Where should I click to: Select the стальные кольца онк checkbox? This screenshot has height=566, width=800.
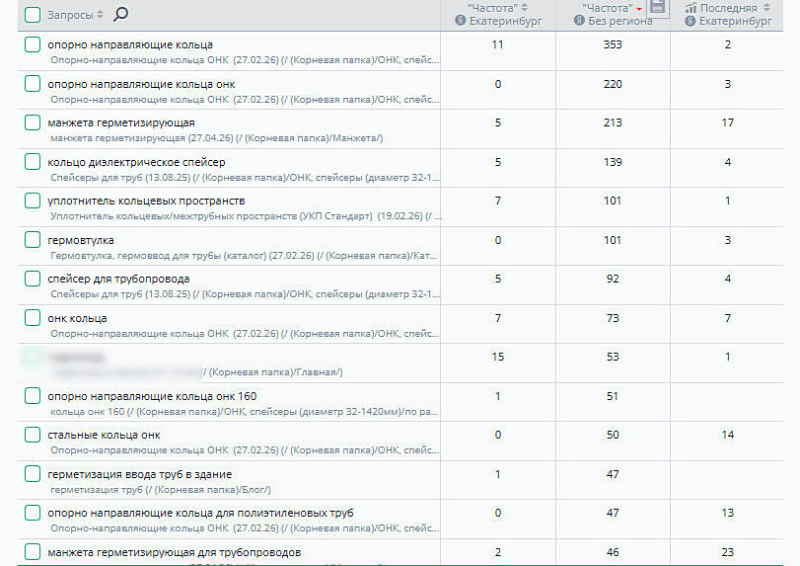pyautogui.click(x=33, y=435)
